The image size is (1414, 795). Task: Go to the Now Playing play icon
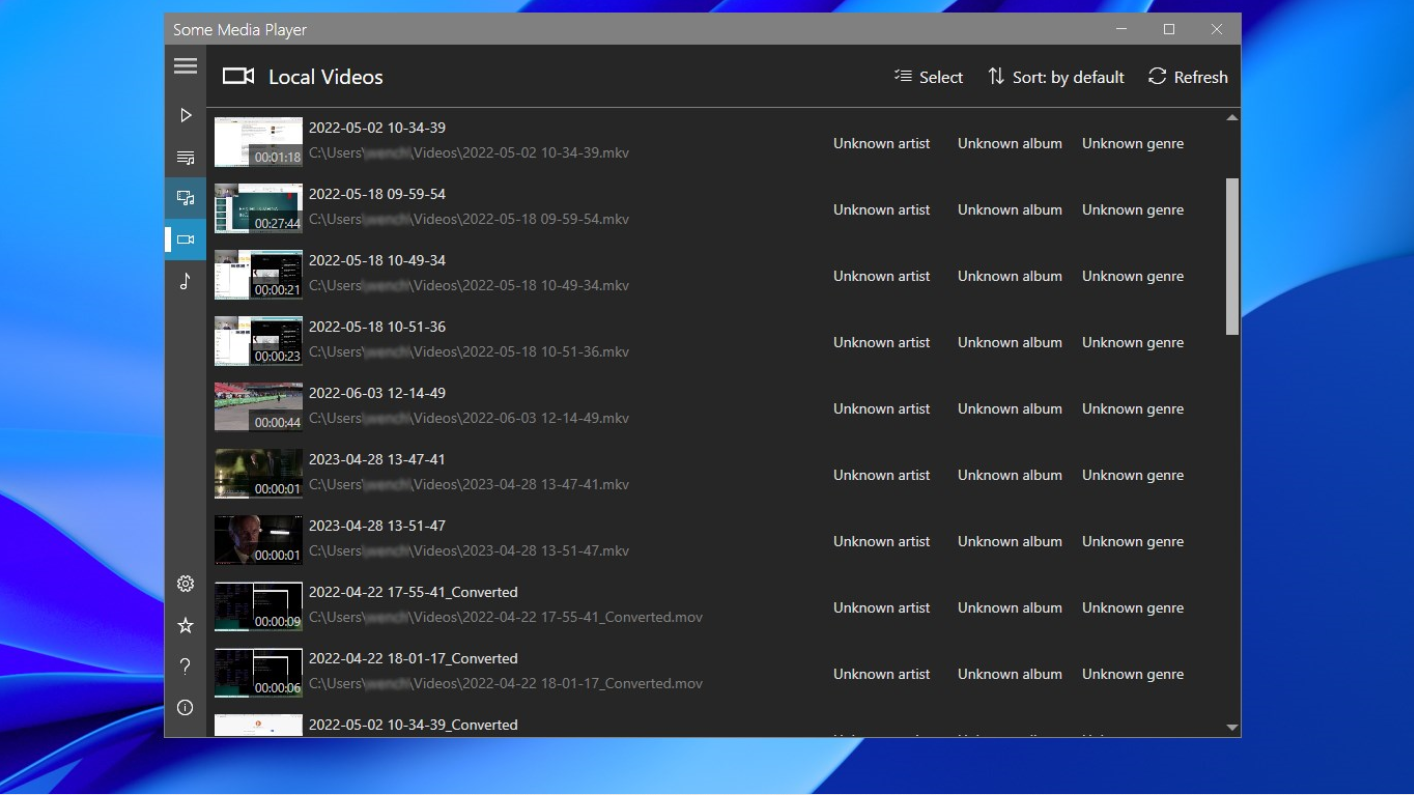pos(185,116)
